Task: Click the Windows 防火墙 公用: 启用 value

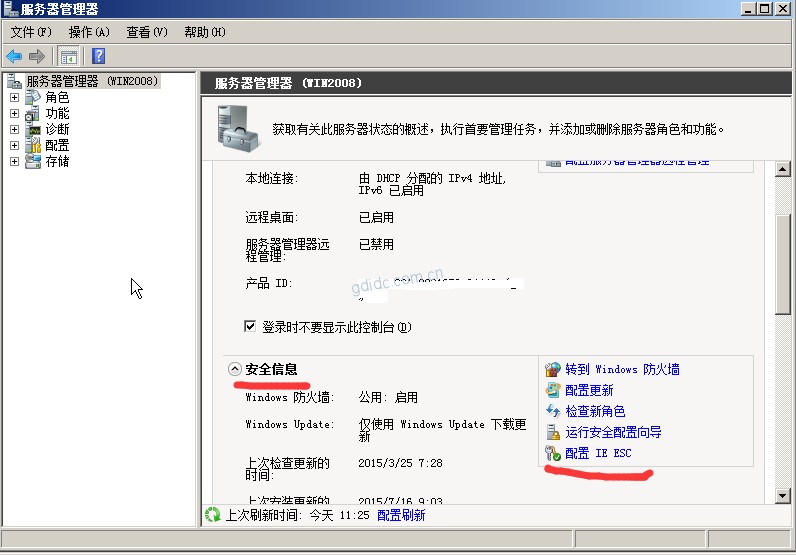Action: click(x=388, y=397)
